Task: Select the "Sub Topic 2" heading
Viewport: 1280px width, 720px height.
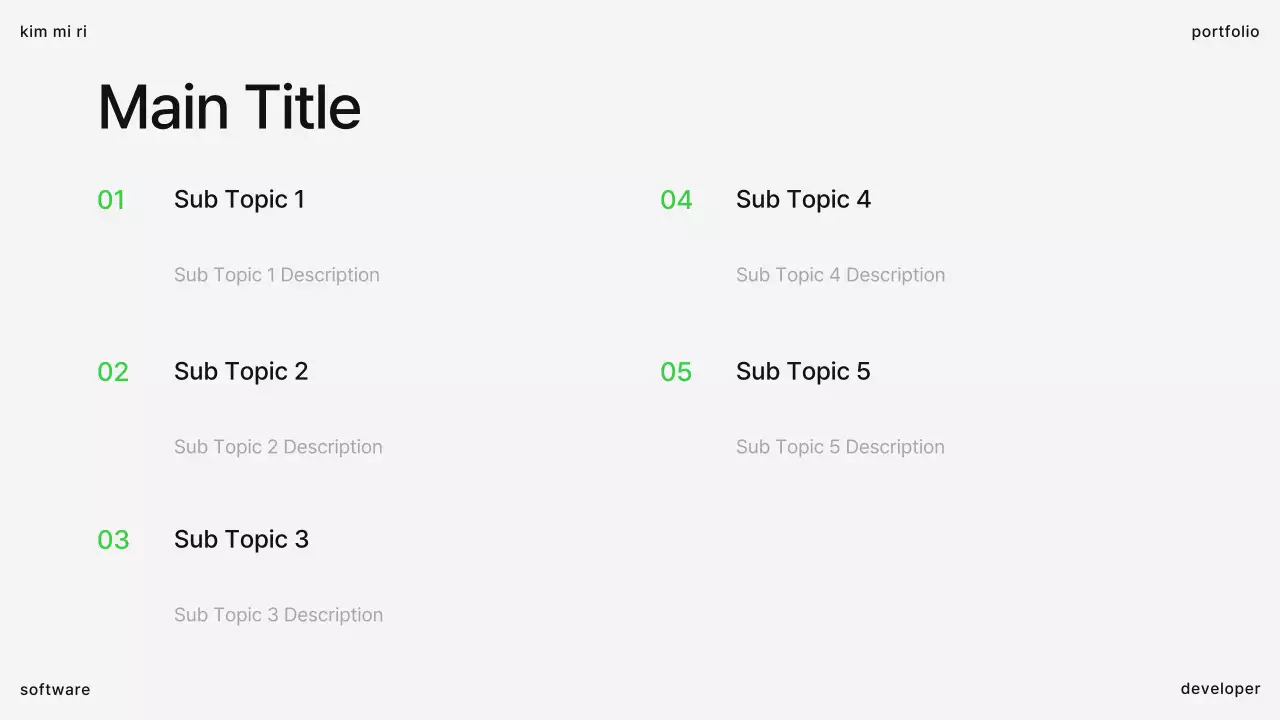Action: pos(241,371)
